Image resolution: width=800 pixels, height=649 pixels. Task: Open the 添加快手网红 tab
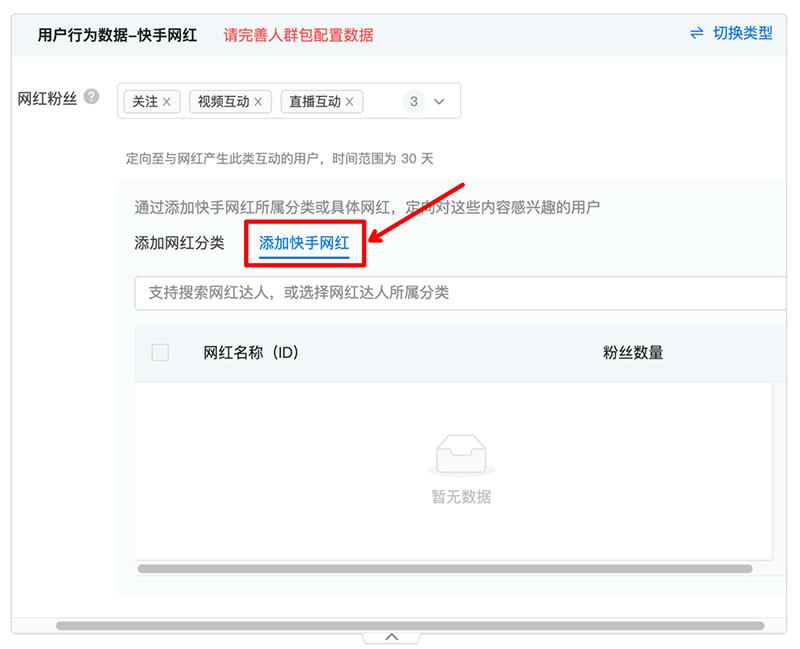[304, 242]
